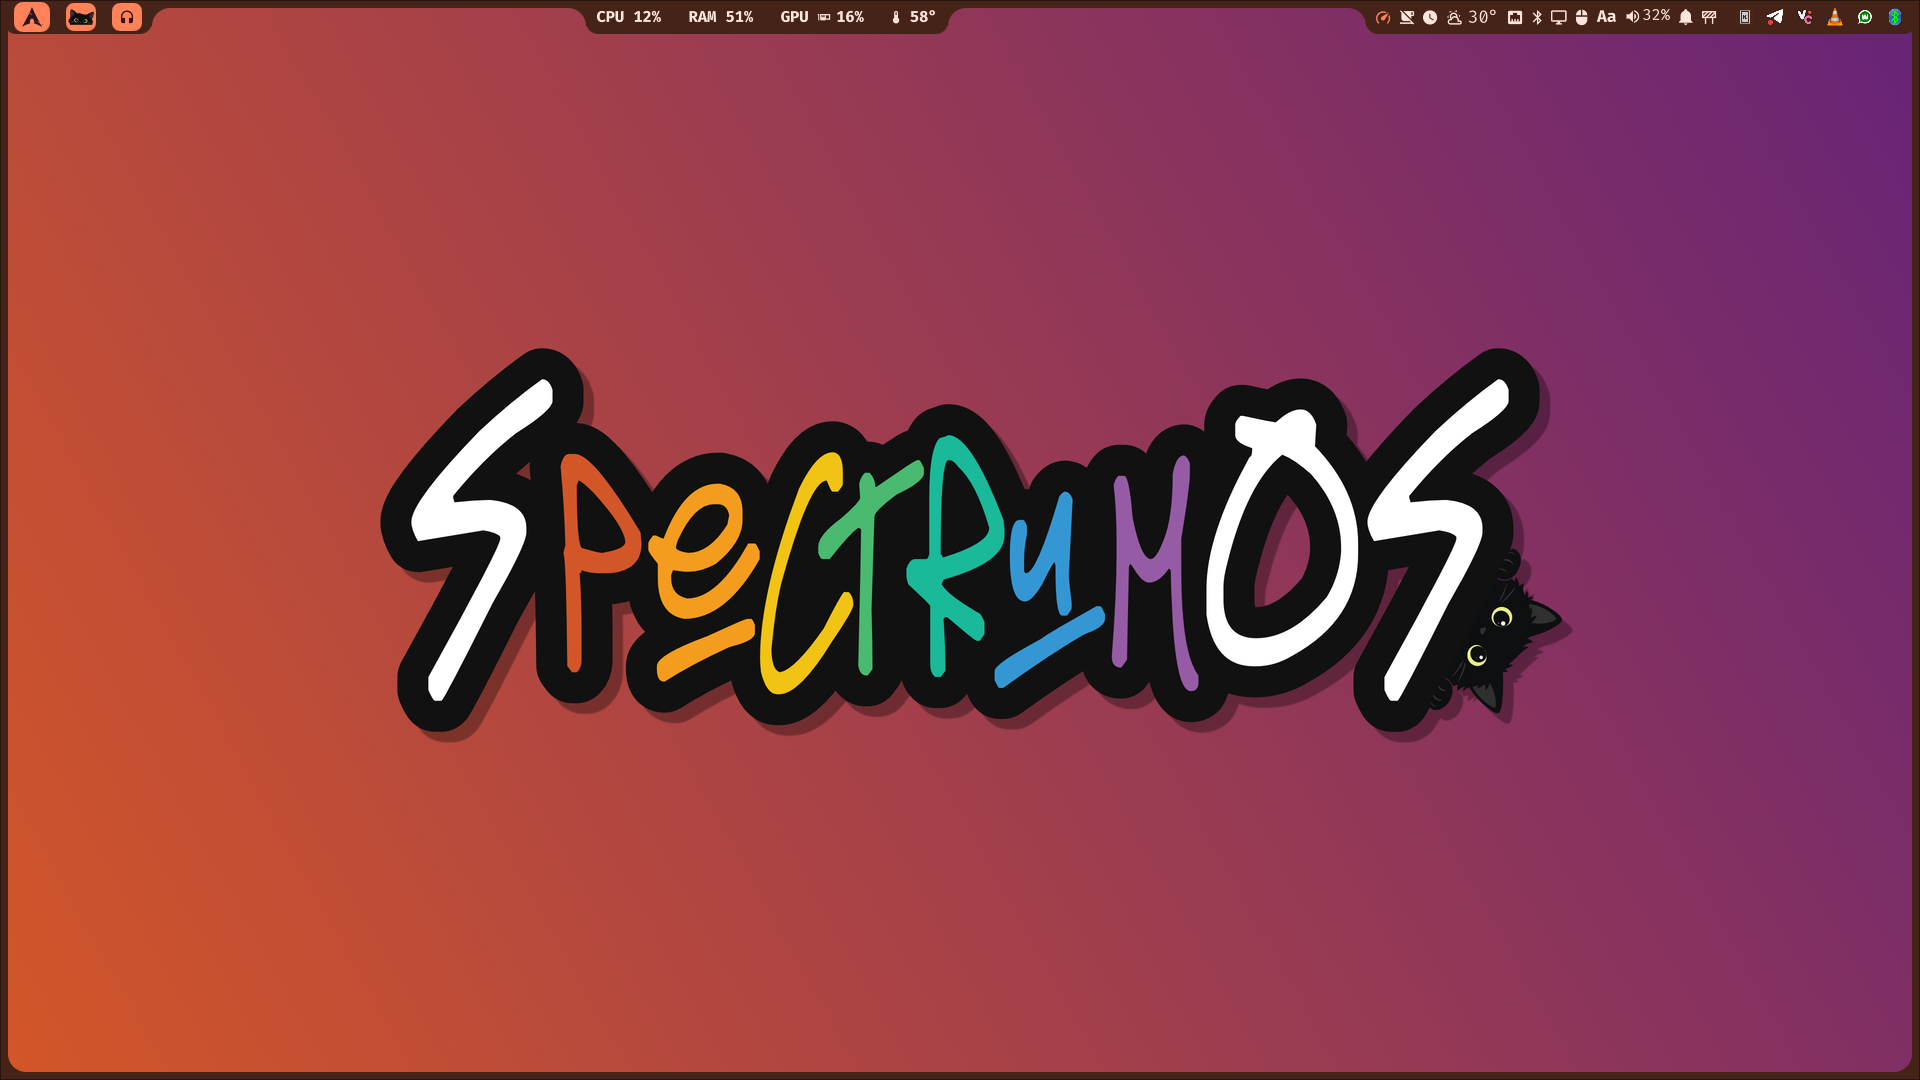Toggle the Bluetooth tray symbol beside monitor icon
This screenshot has height=1080, width=1920.
click(x=1537, y=17)
